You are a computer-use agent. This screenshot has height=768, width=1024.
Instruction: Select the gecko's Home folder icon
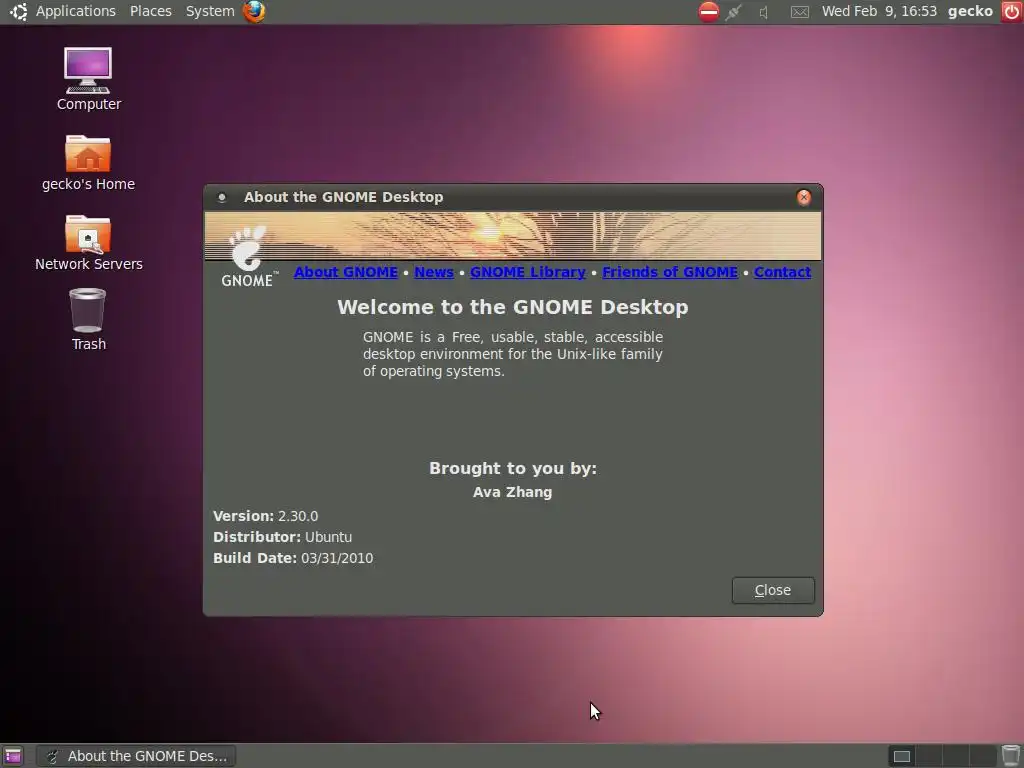point(88,163)
